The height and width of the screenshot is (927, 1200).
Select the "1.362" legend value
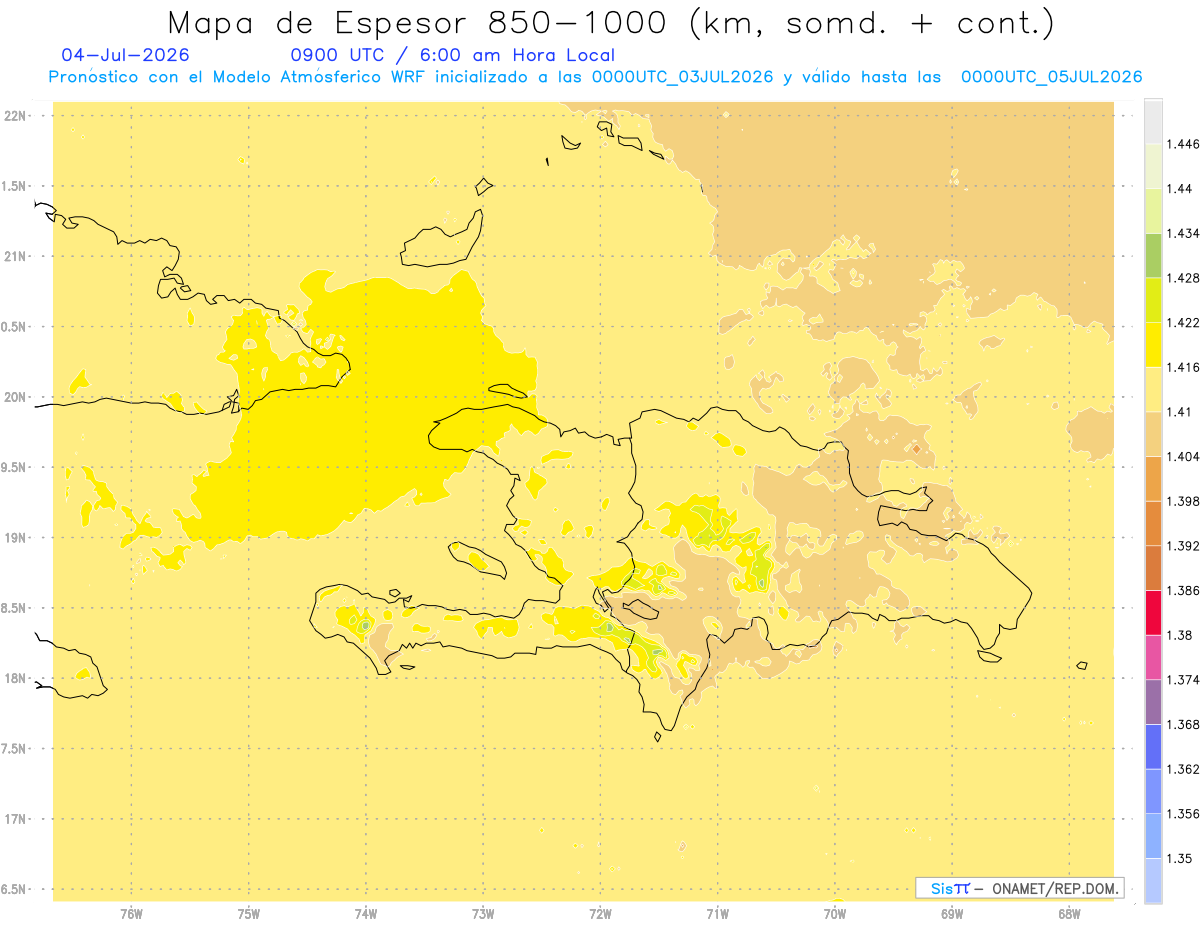1183,769
